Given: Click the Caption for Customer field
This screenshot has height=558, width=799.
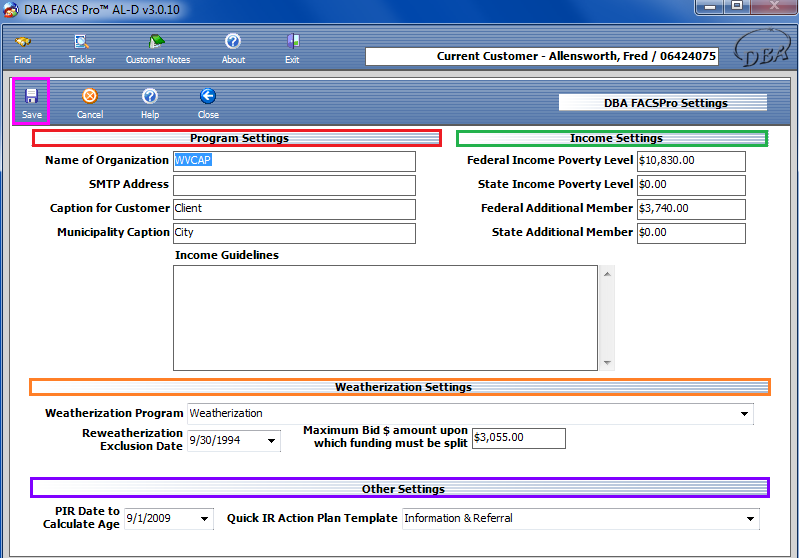Looking at the screenshot, I should point(294,209).
